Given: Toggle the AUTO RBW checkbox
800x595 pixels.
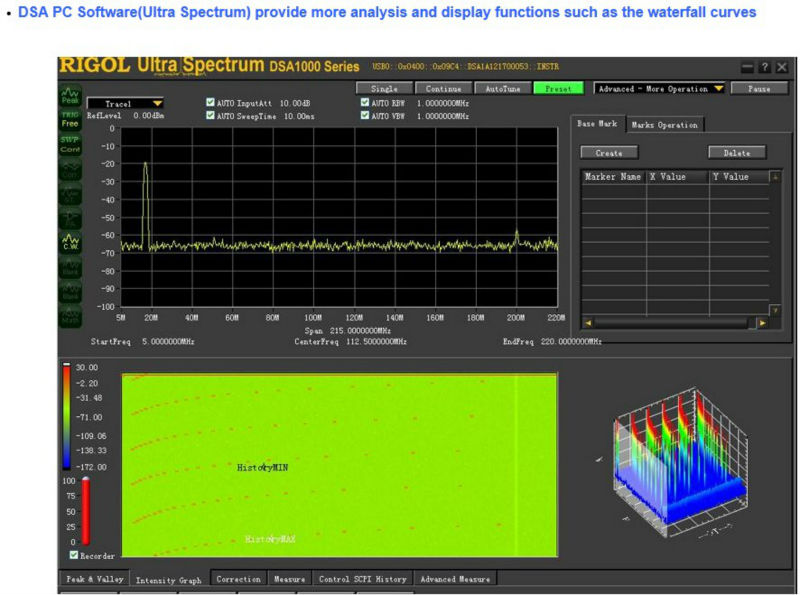Looking at the screenshot, I should (x=365, y=102).
